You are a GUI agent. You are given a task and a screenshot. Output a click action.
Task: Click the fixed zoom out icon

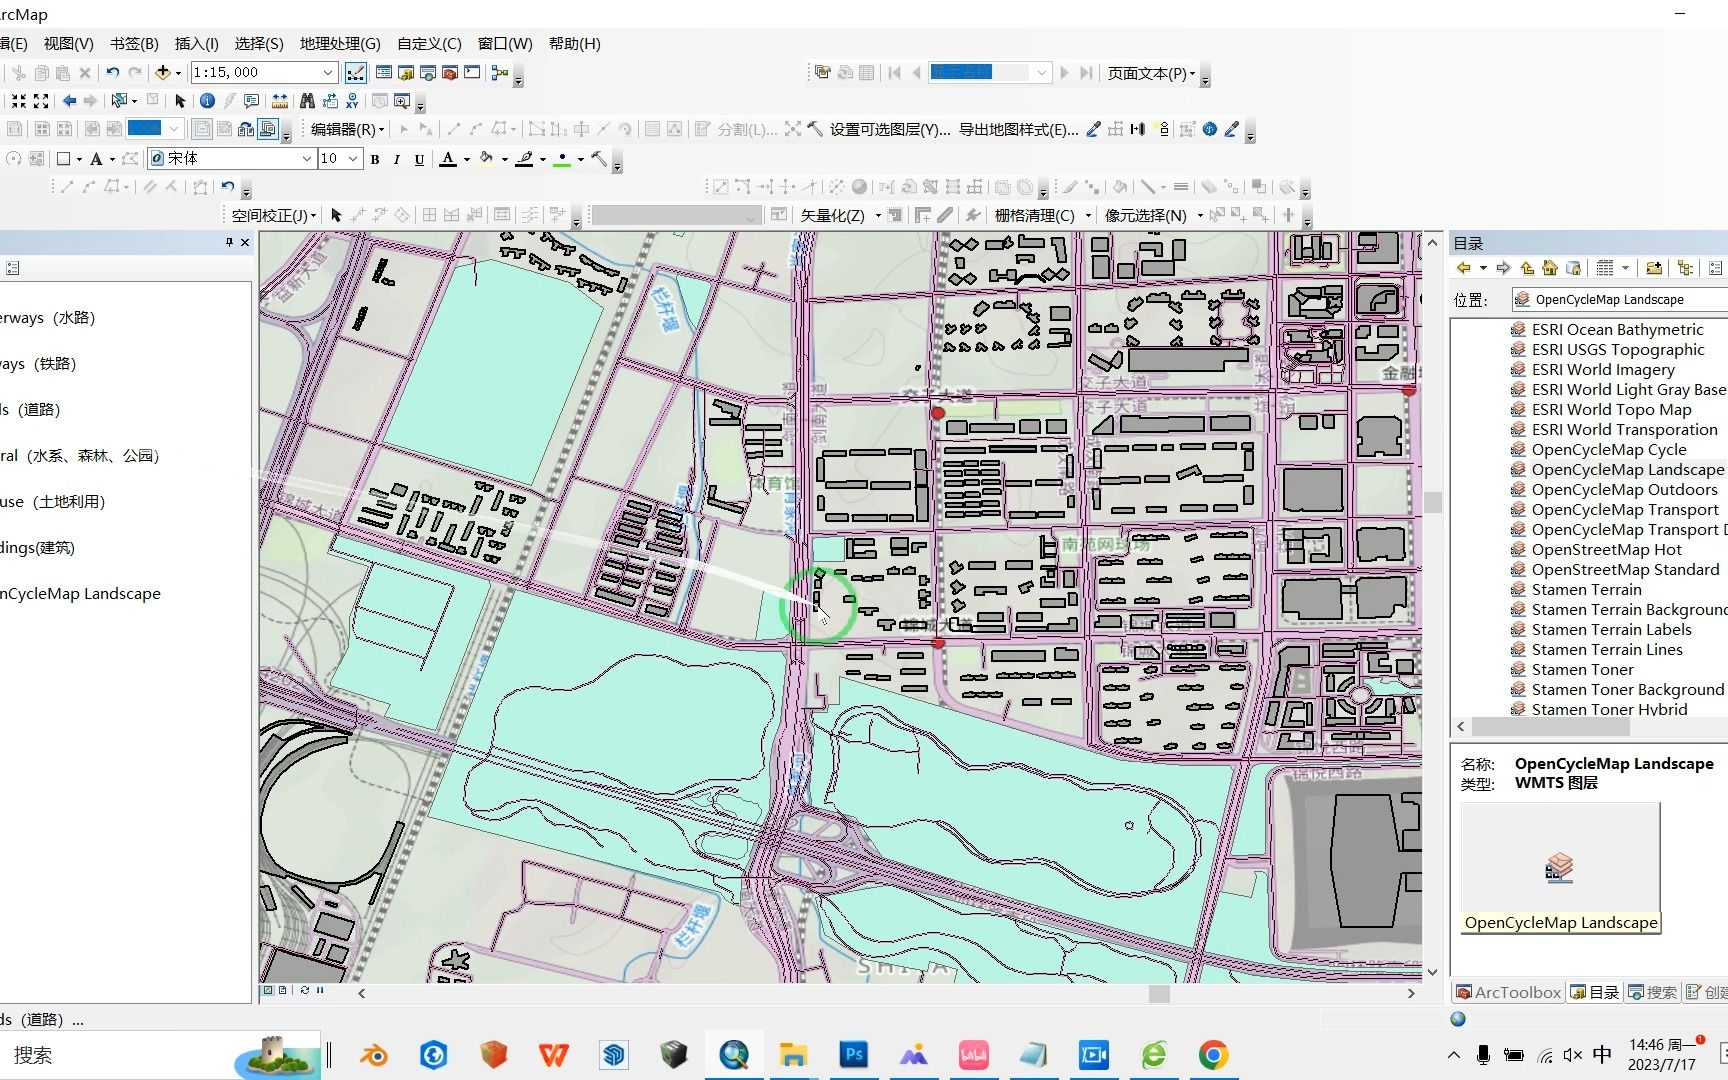point(41,101)
